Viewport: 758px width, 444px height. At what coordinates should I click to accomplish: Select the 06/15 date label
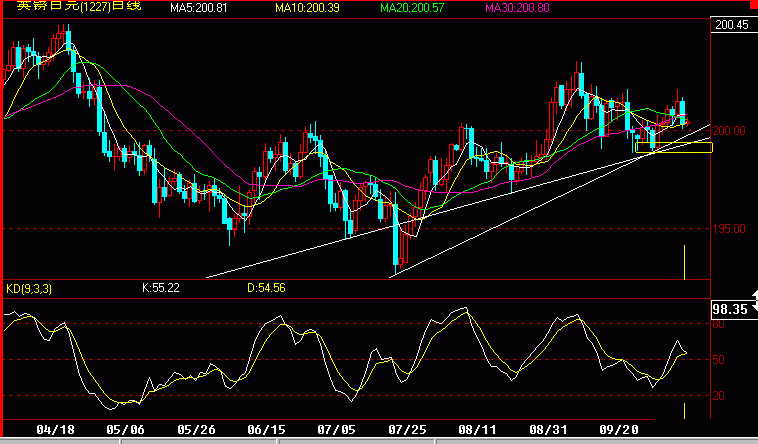[x=266, y=429]
